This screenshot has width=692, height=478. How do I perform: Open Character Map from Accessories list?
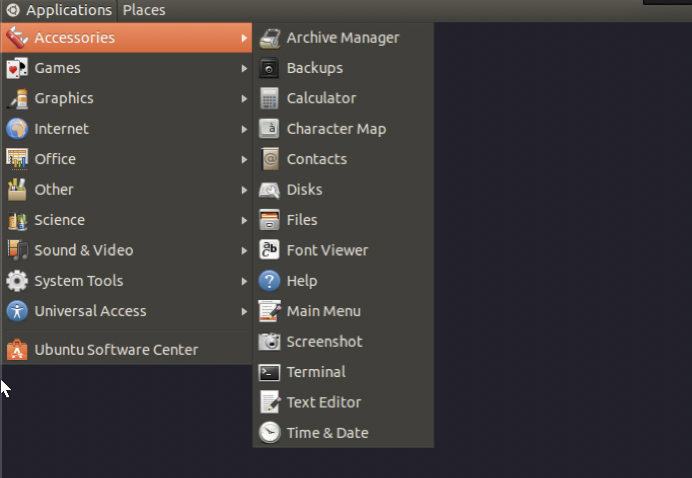(343, 129)
